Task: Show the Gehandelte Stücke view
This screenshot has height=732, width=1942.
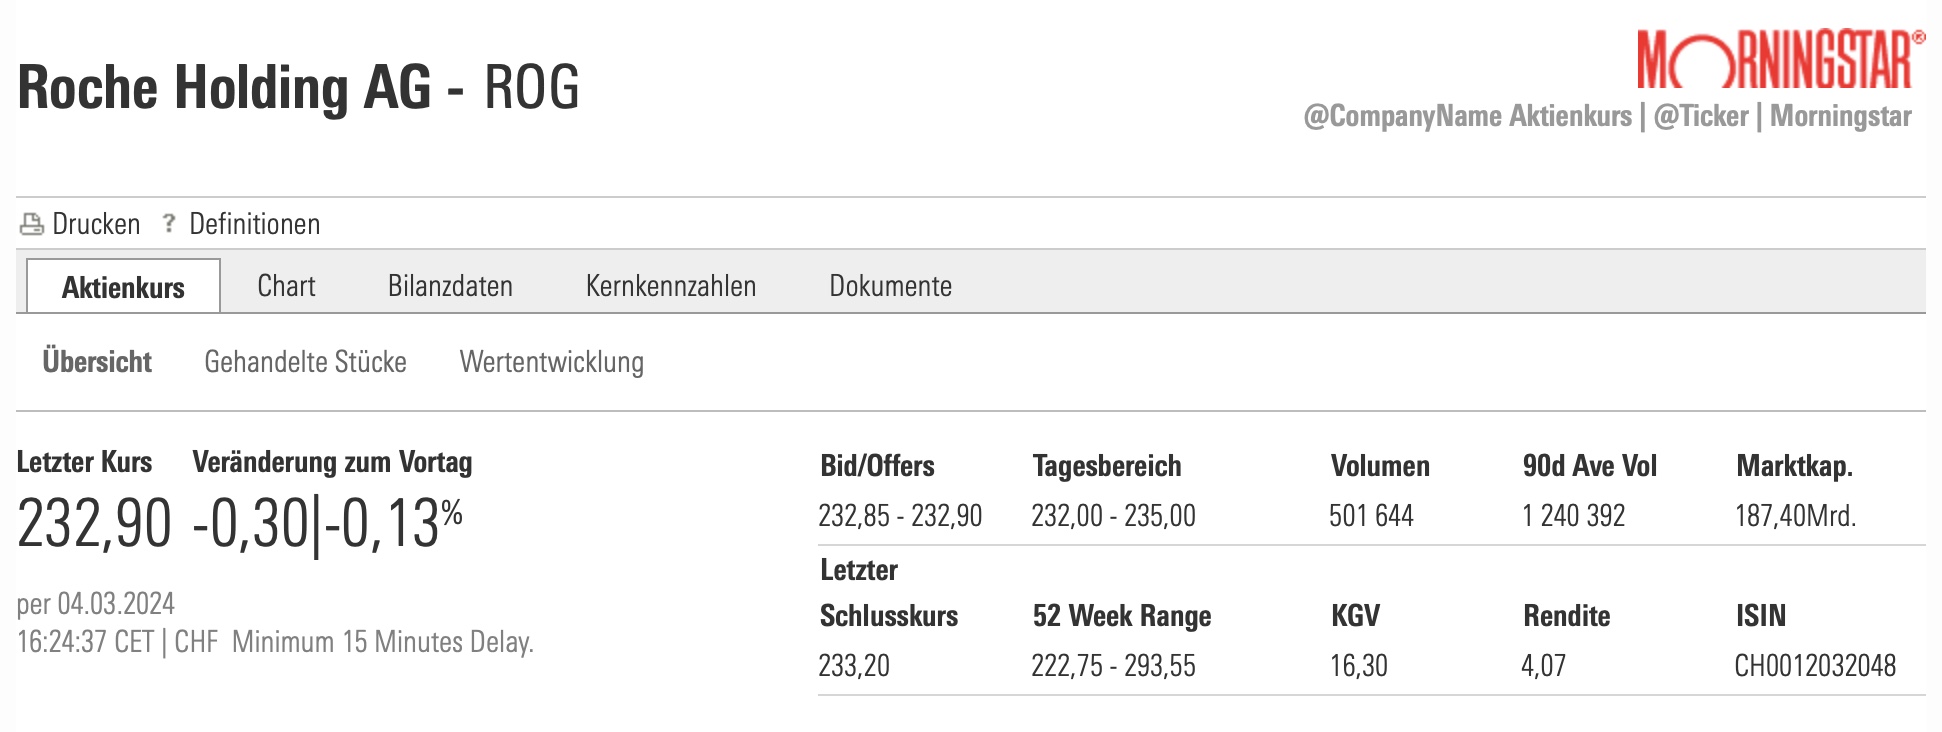Action: click(305, 362)
